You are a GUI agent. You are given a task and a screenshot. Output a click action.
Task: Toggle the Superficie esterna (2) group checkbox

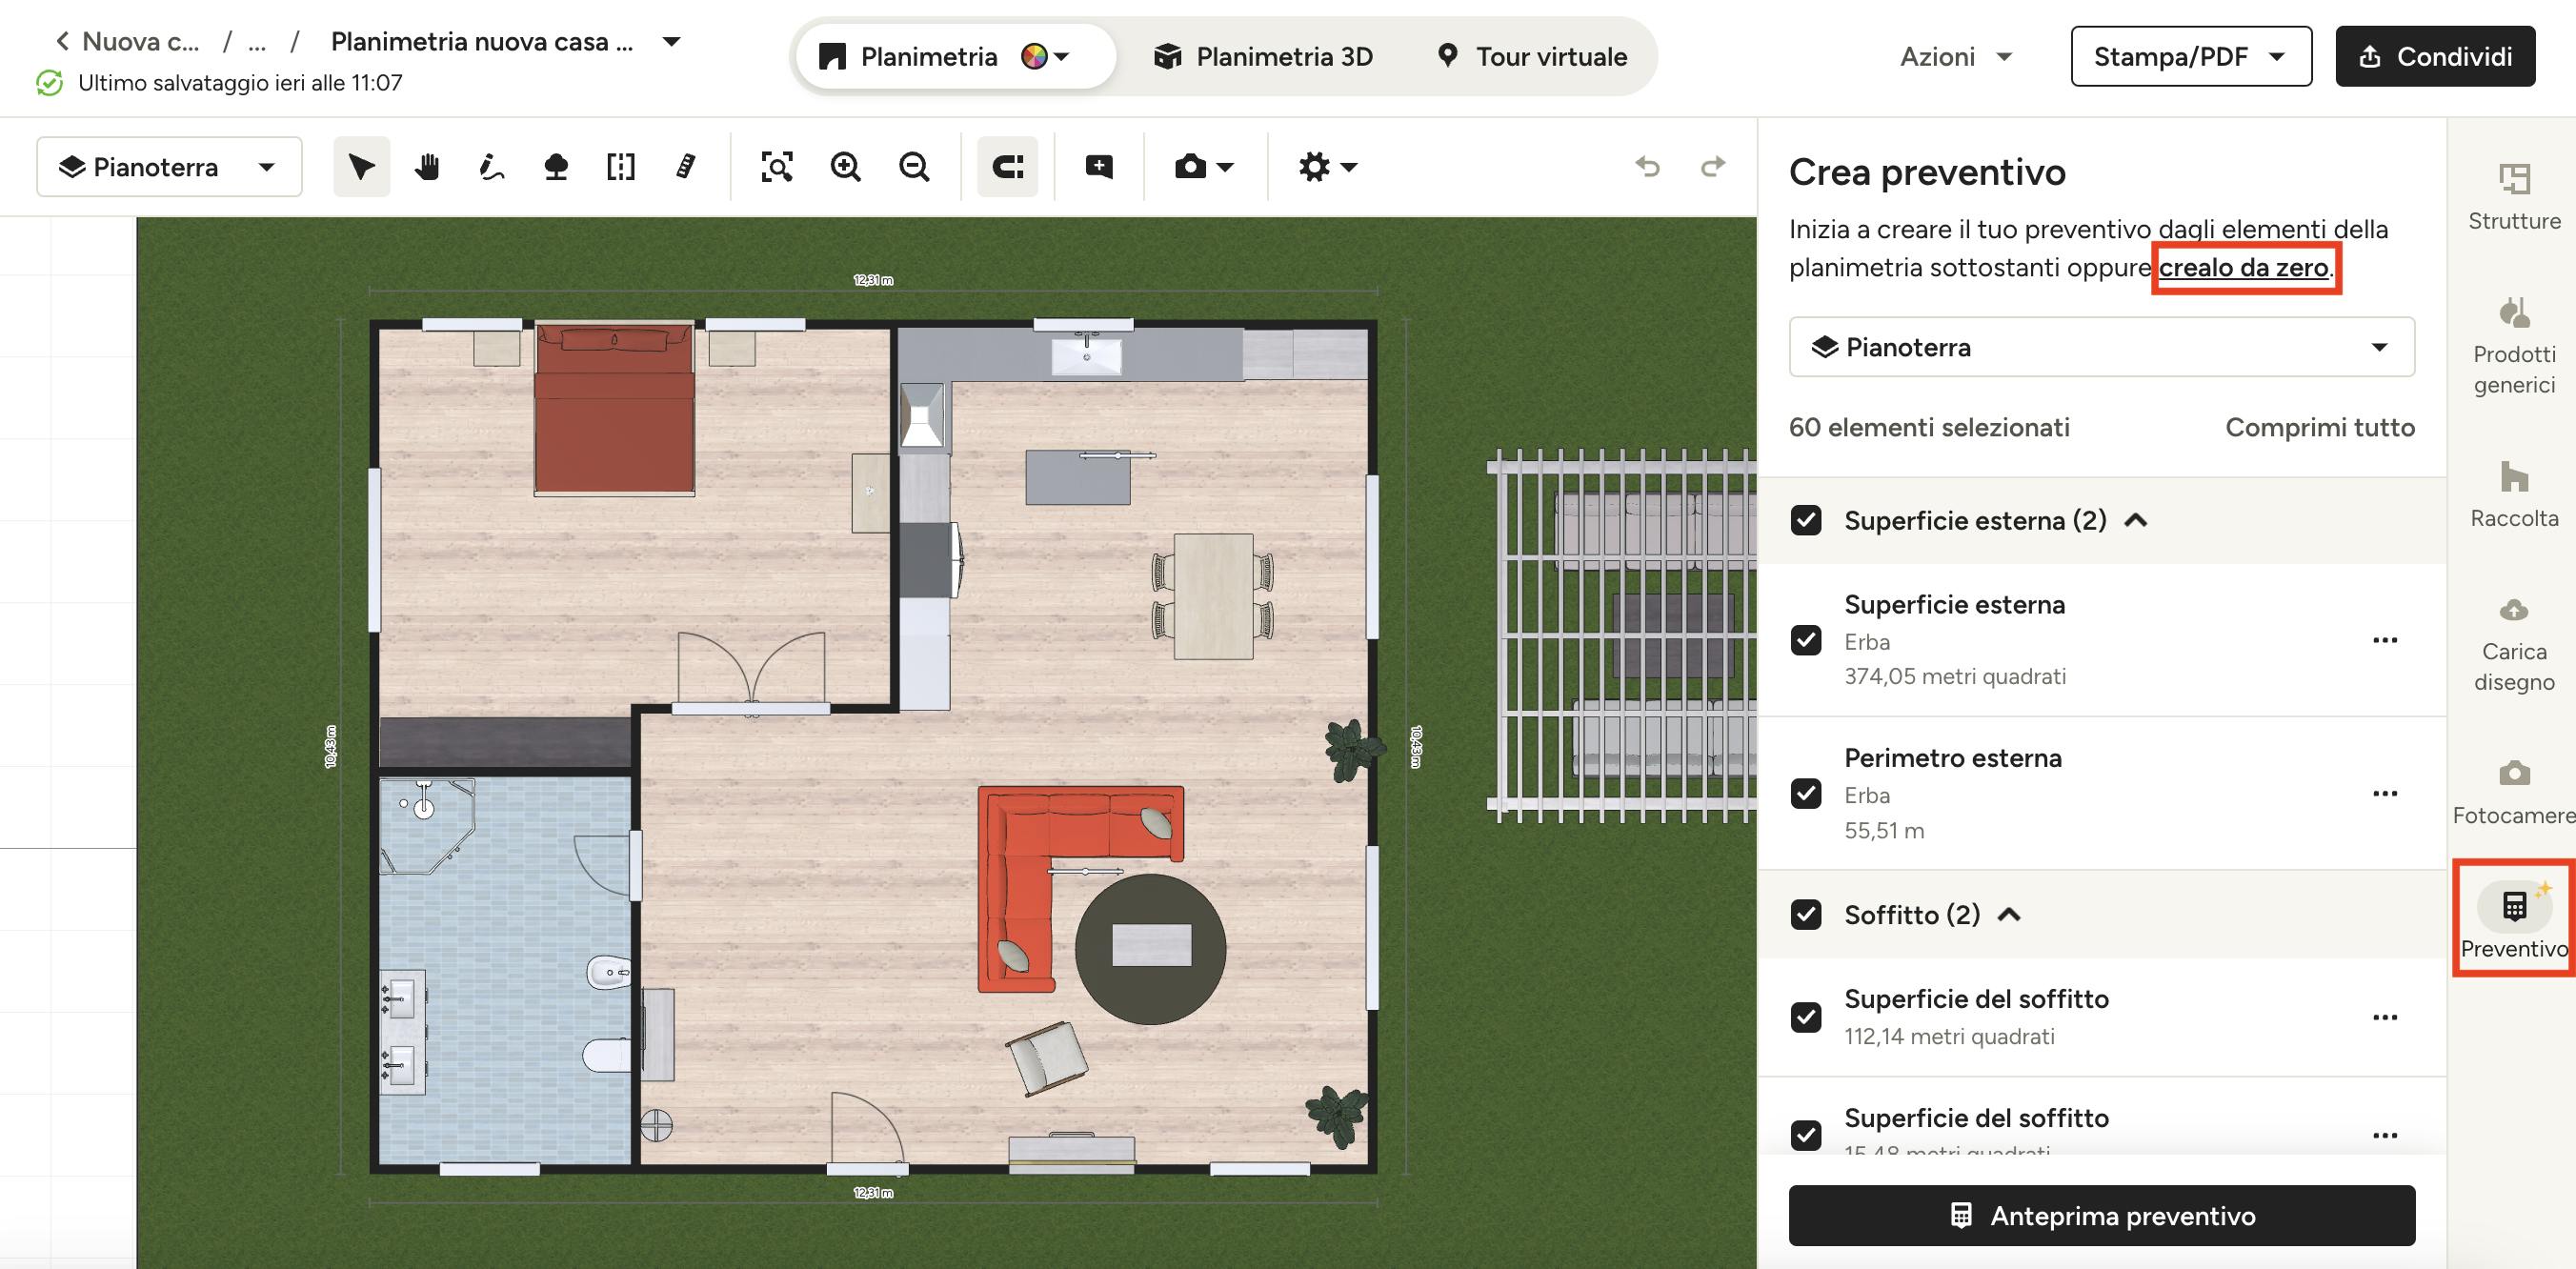point(1806,520)
